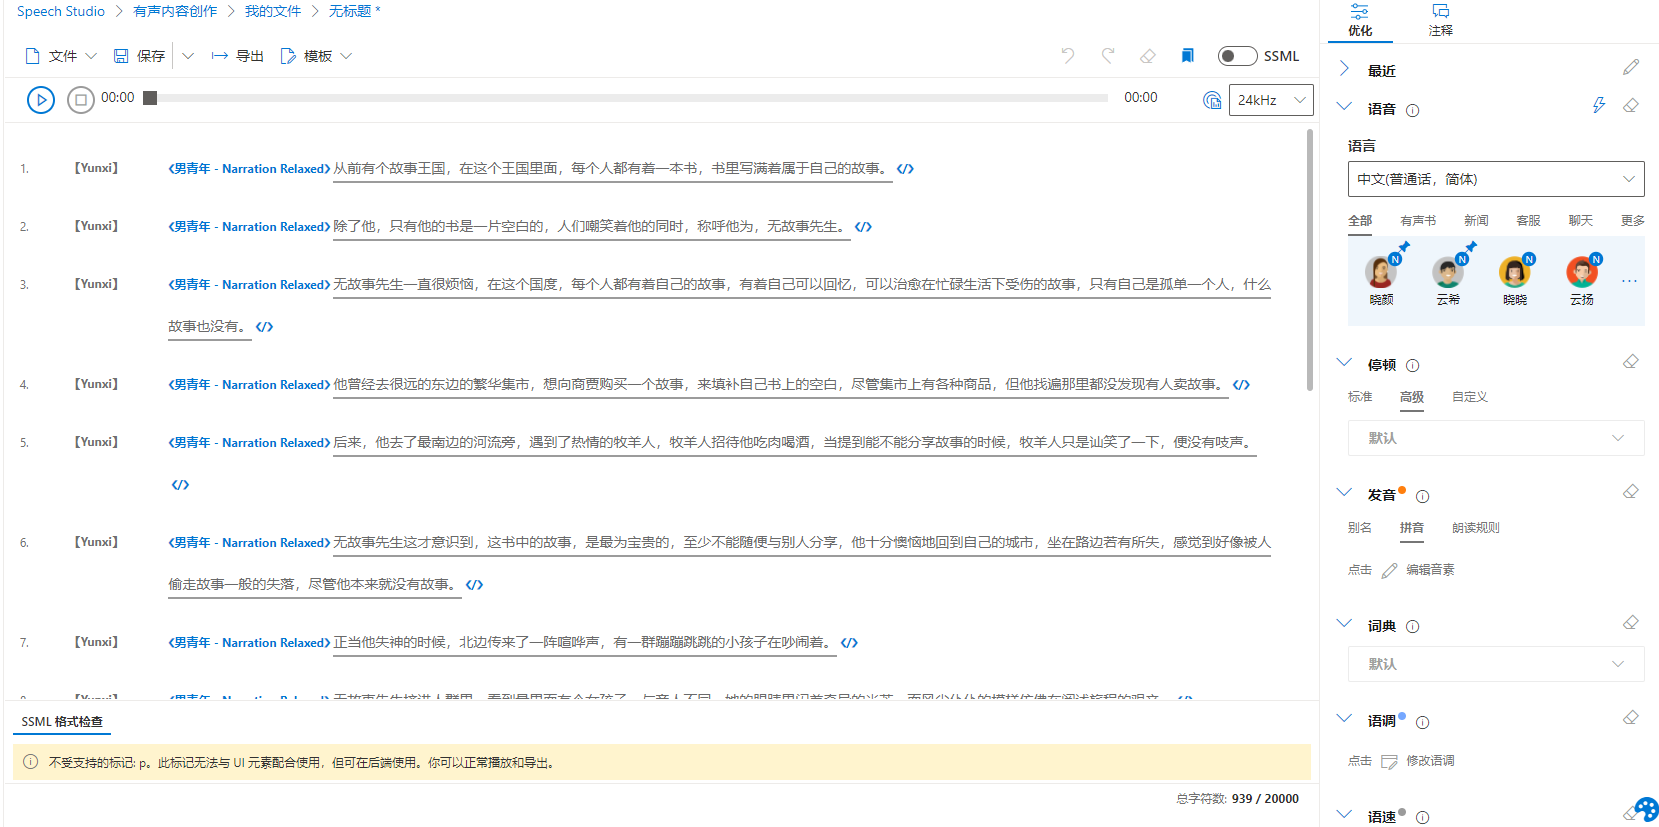Open the 模板 template menu

pyautogui.click(x=316, y=56)
